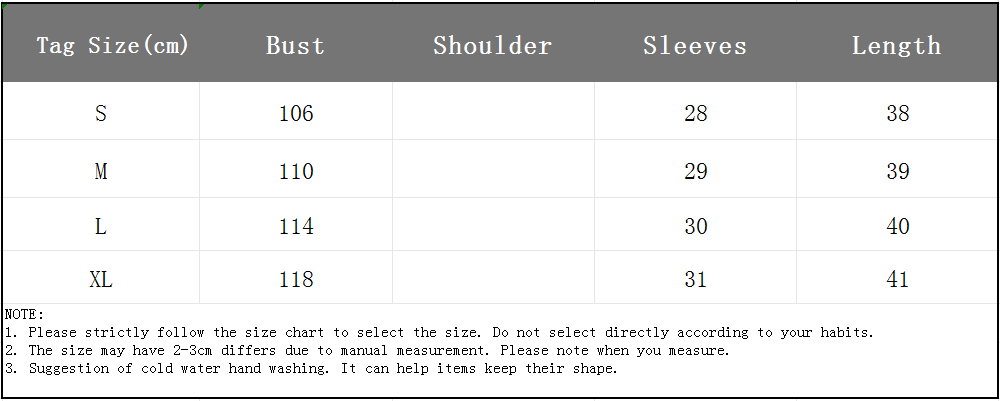Select the bust value 118

296,280
